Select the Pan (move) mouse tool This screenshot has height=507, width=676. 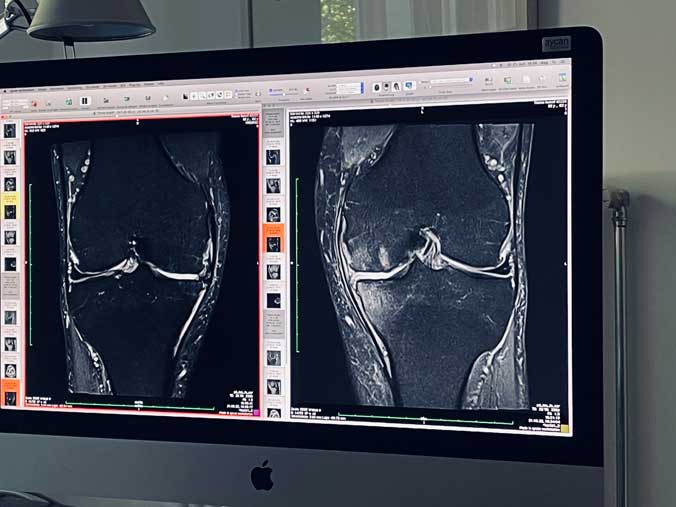[x=194, y=96]
